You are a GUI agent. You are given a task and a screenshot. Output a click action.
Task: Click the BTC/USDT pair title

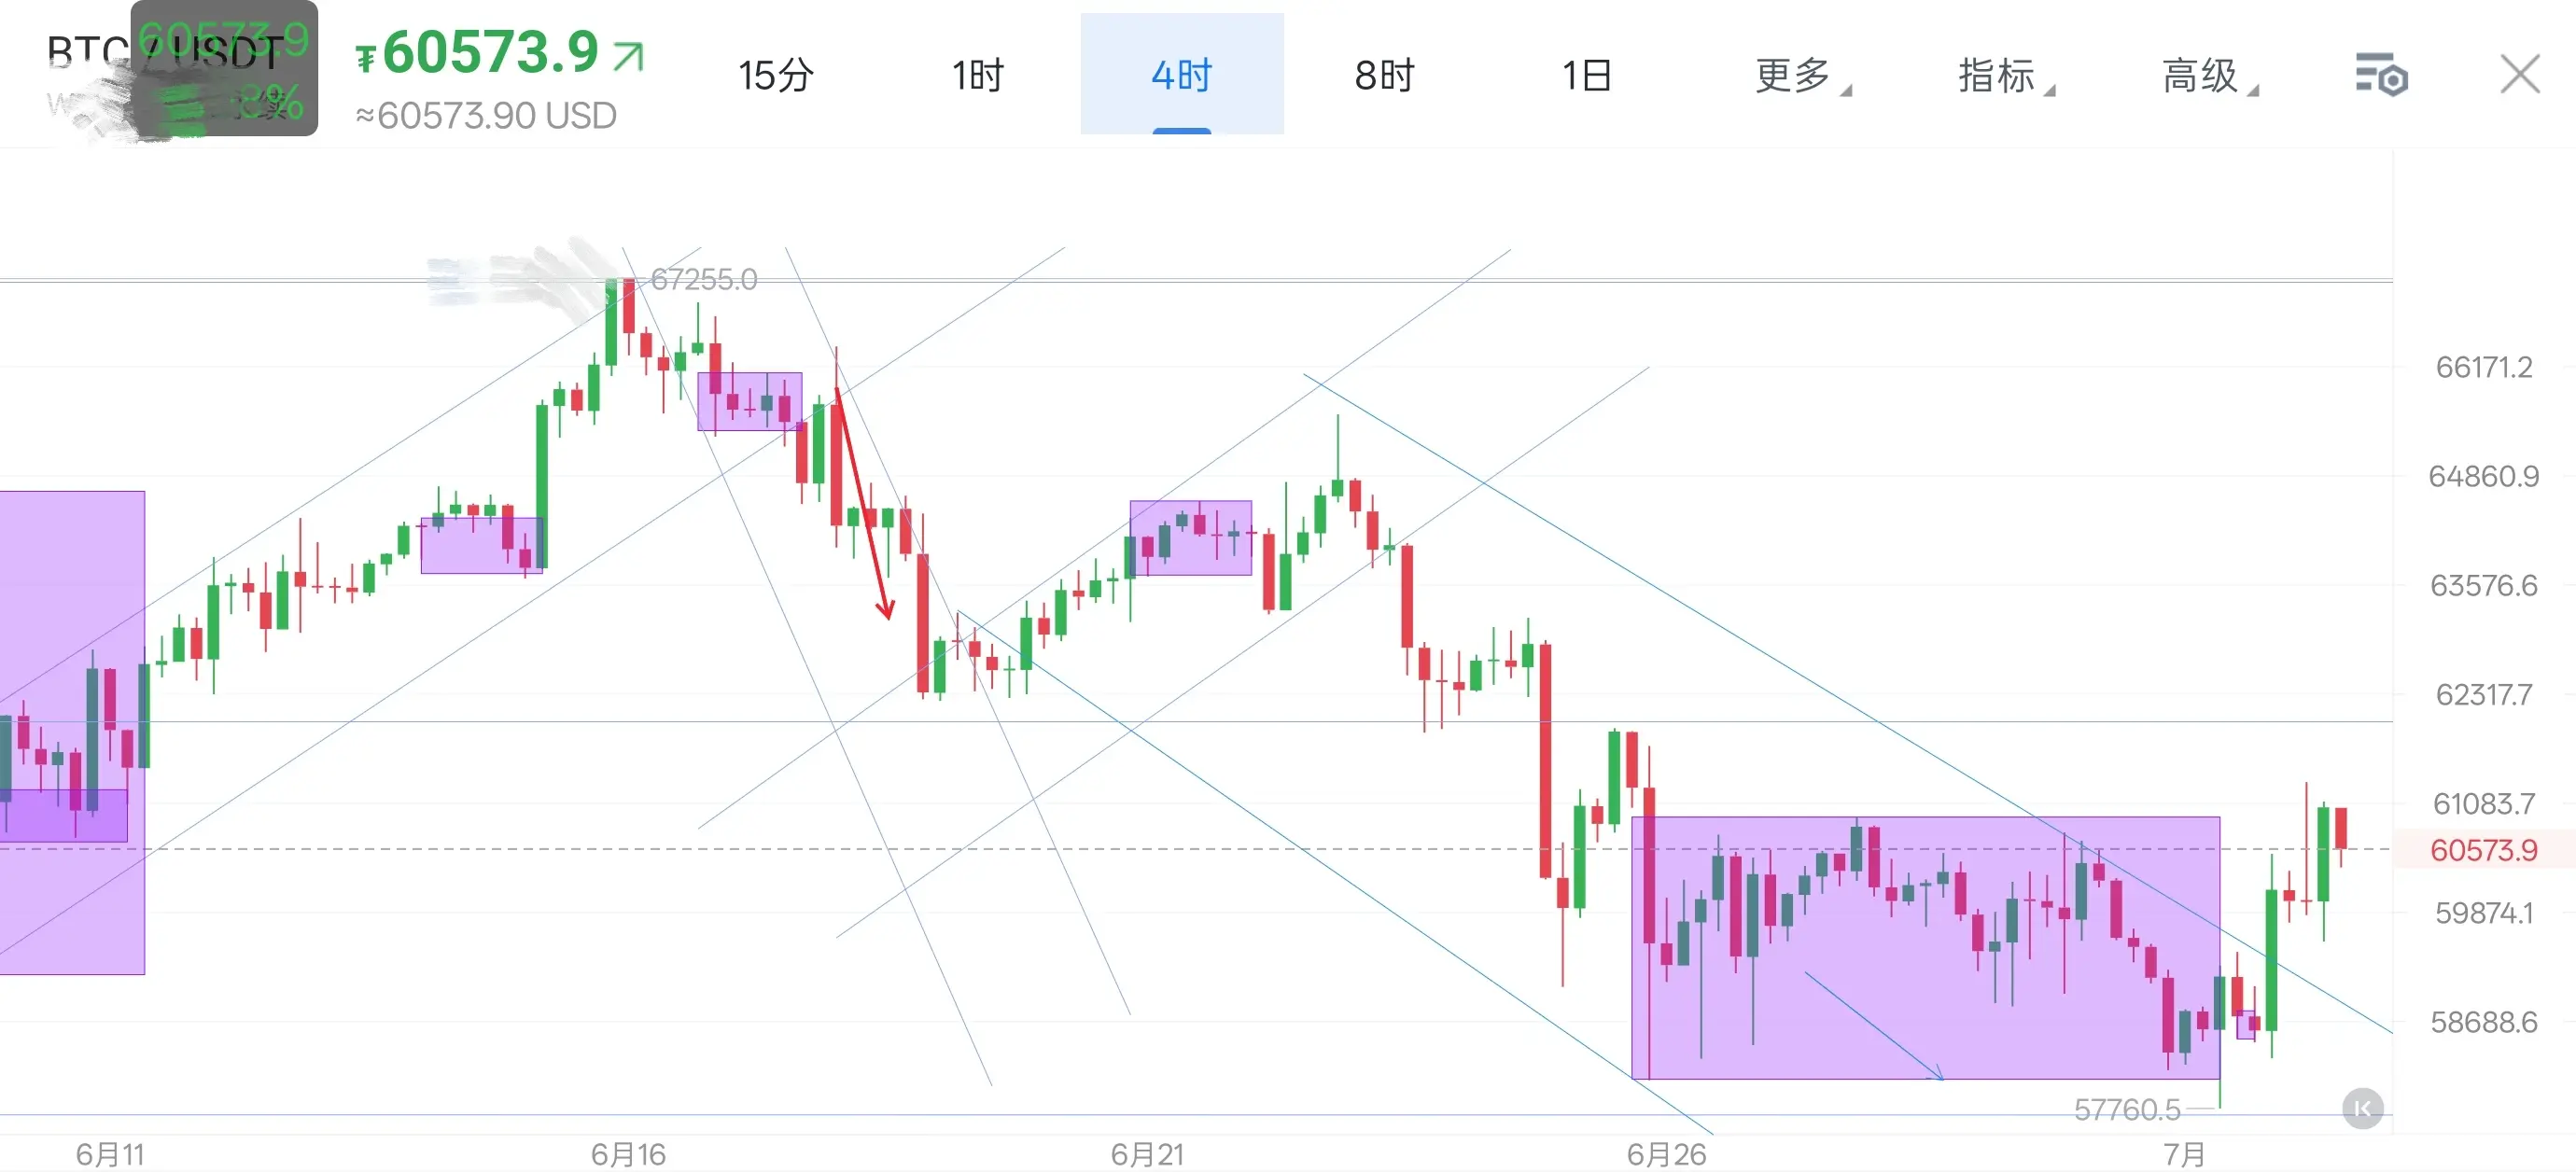click(164, 51)
